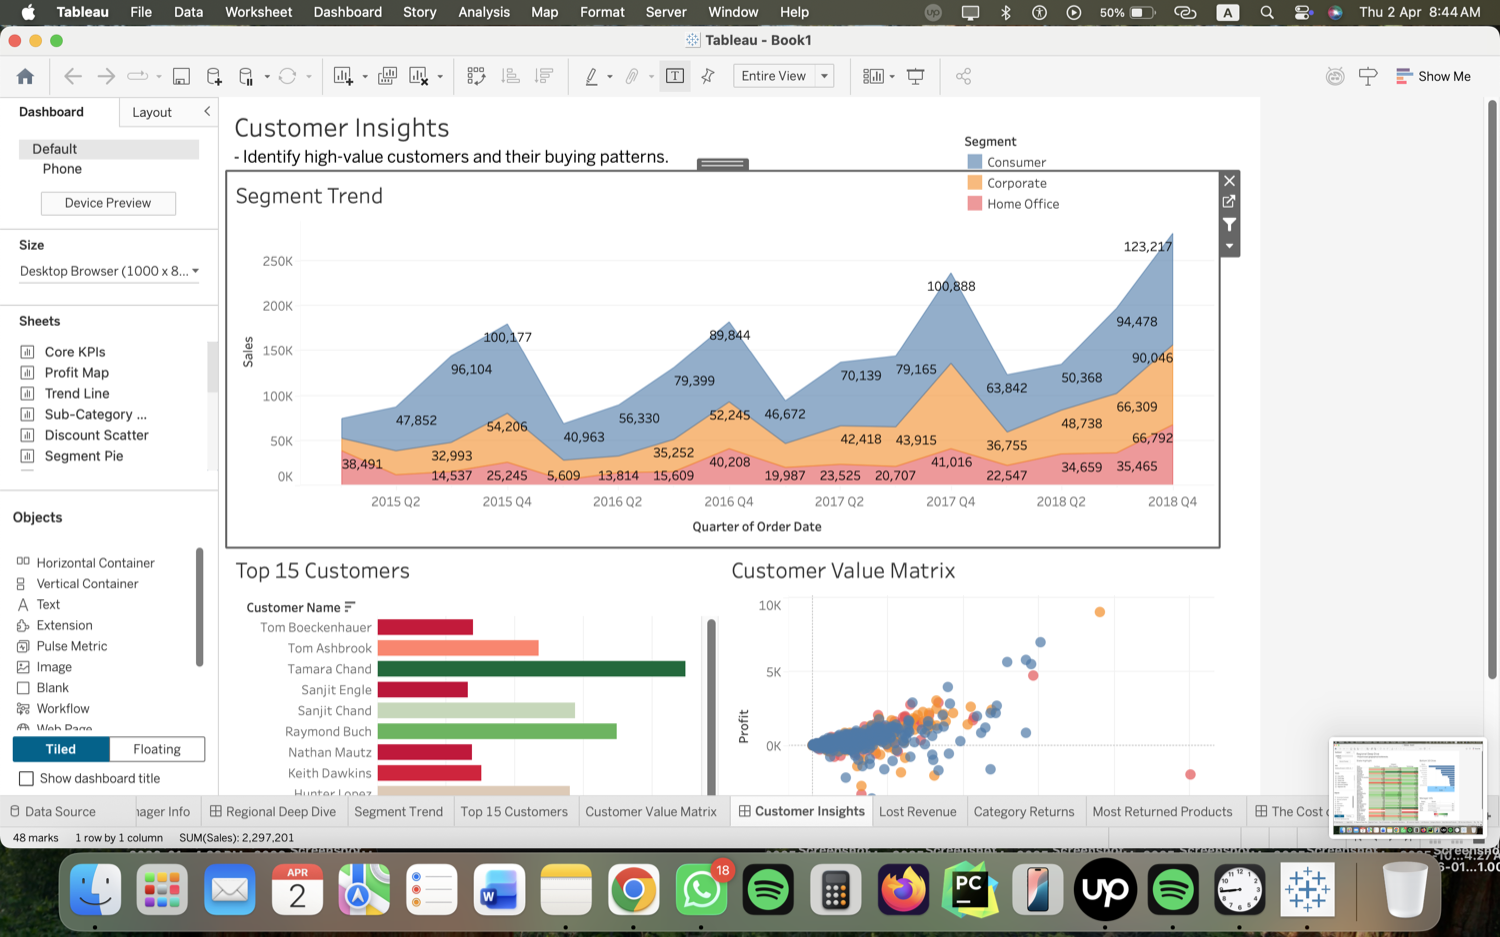
Task: Go to the Tableau start page home icon
Action: click(25, 76)
